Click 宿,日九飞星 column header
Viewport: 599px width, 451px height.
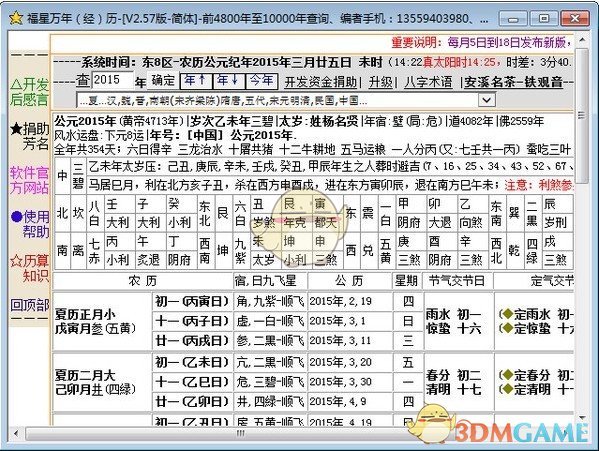(270, 281)
